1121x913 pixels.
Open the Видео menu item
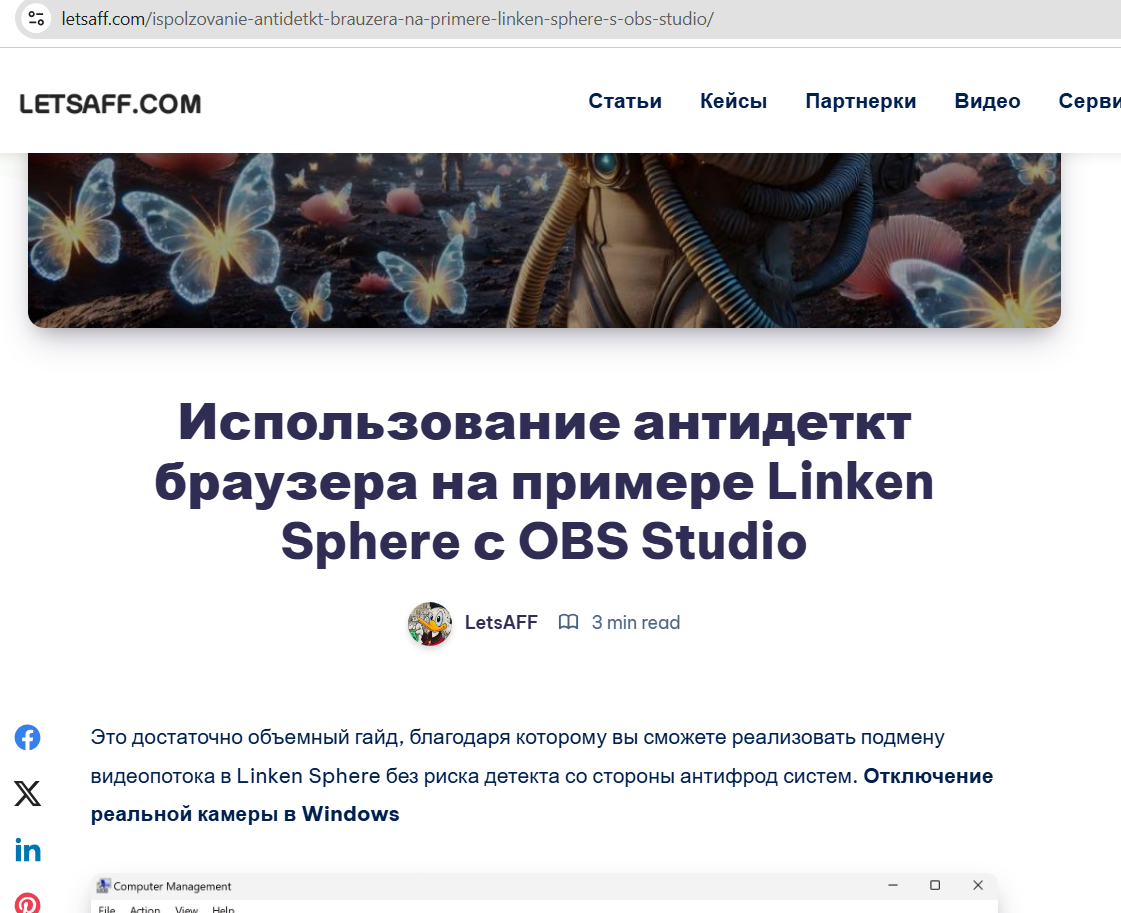tap(987, 101)
